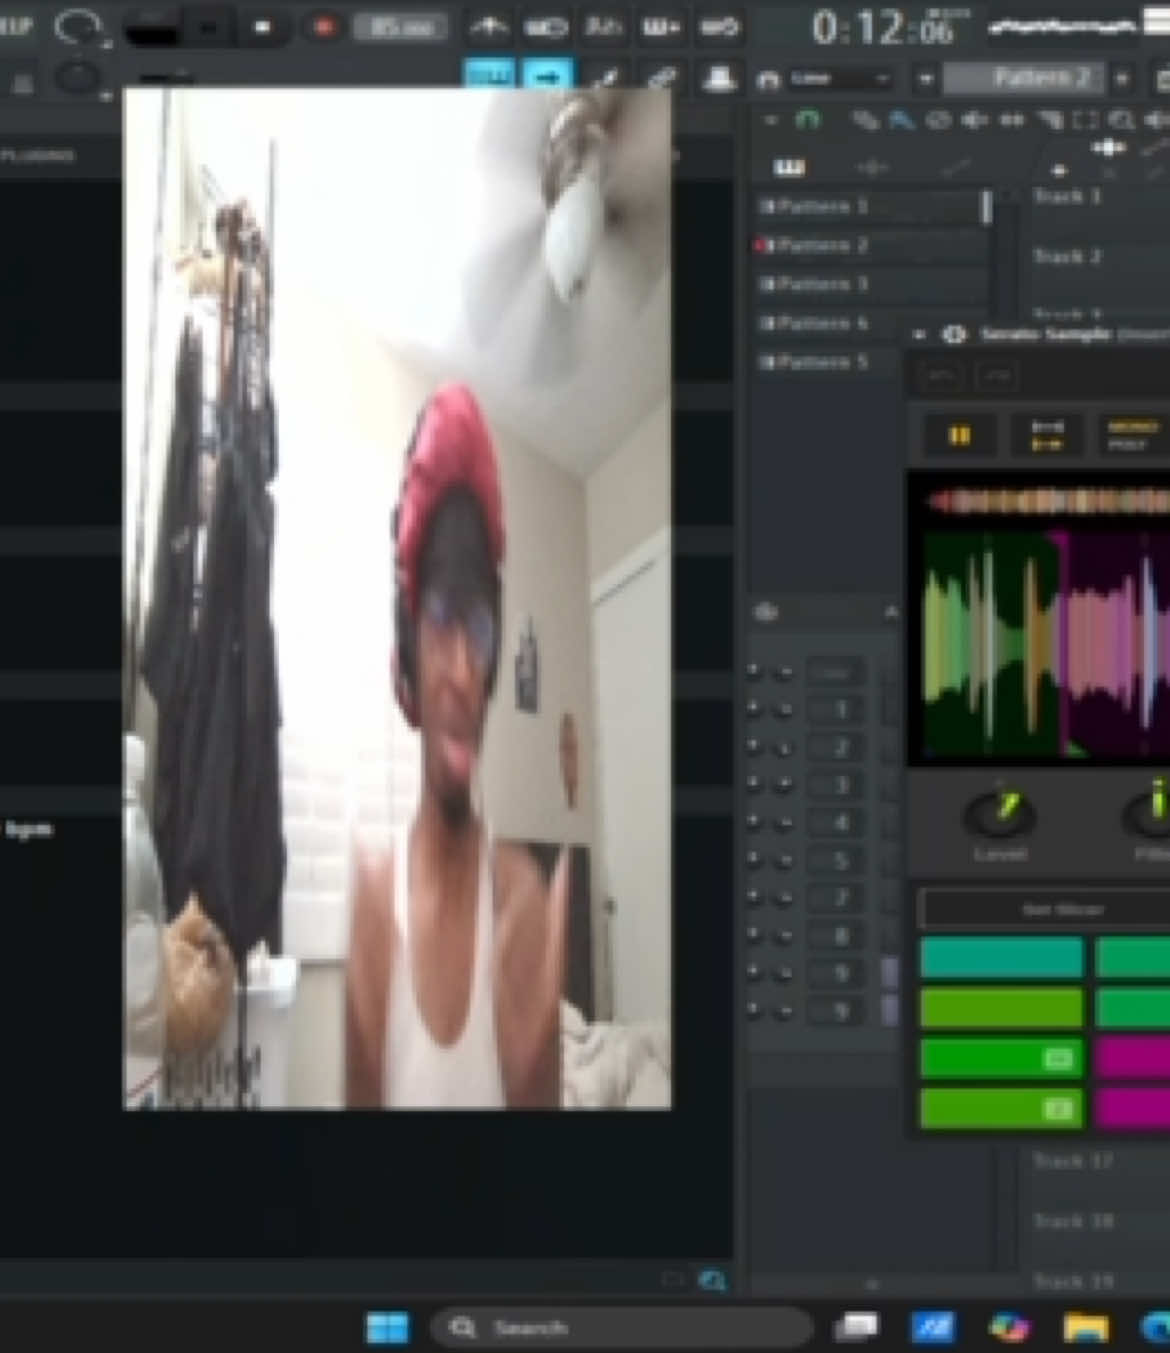Open the Line snap dropdown
1170x1353 pixels.
(x=838, y=79)
